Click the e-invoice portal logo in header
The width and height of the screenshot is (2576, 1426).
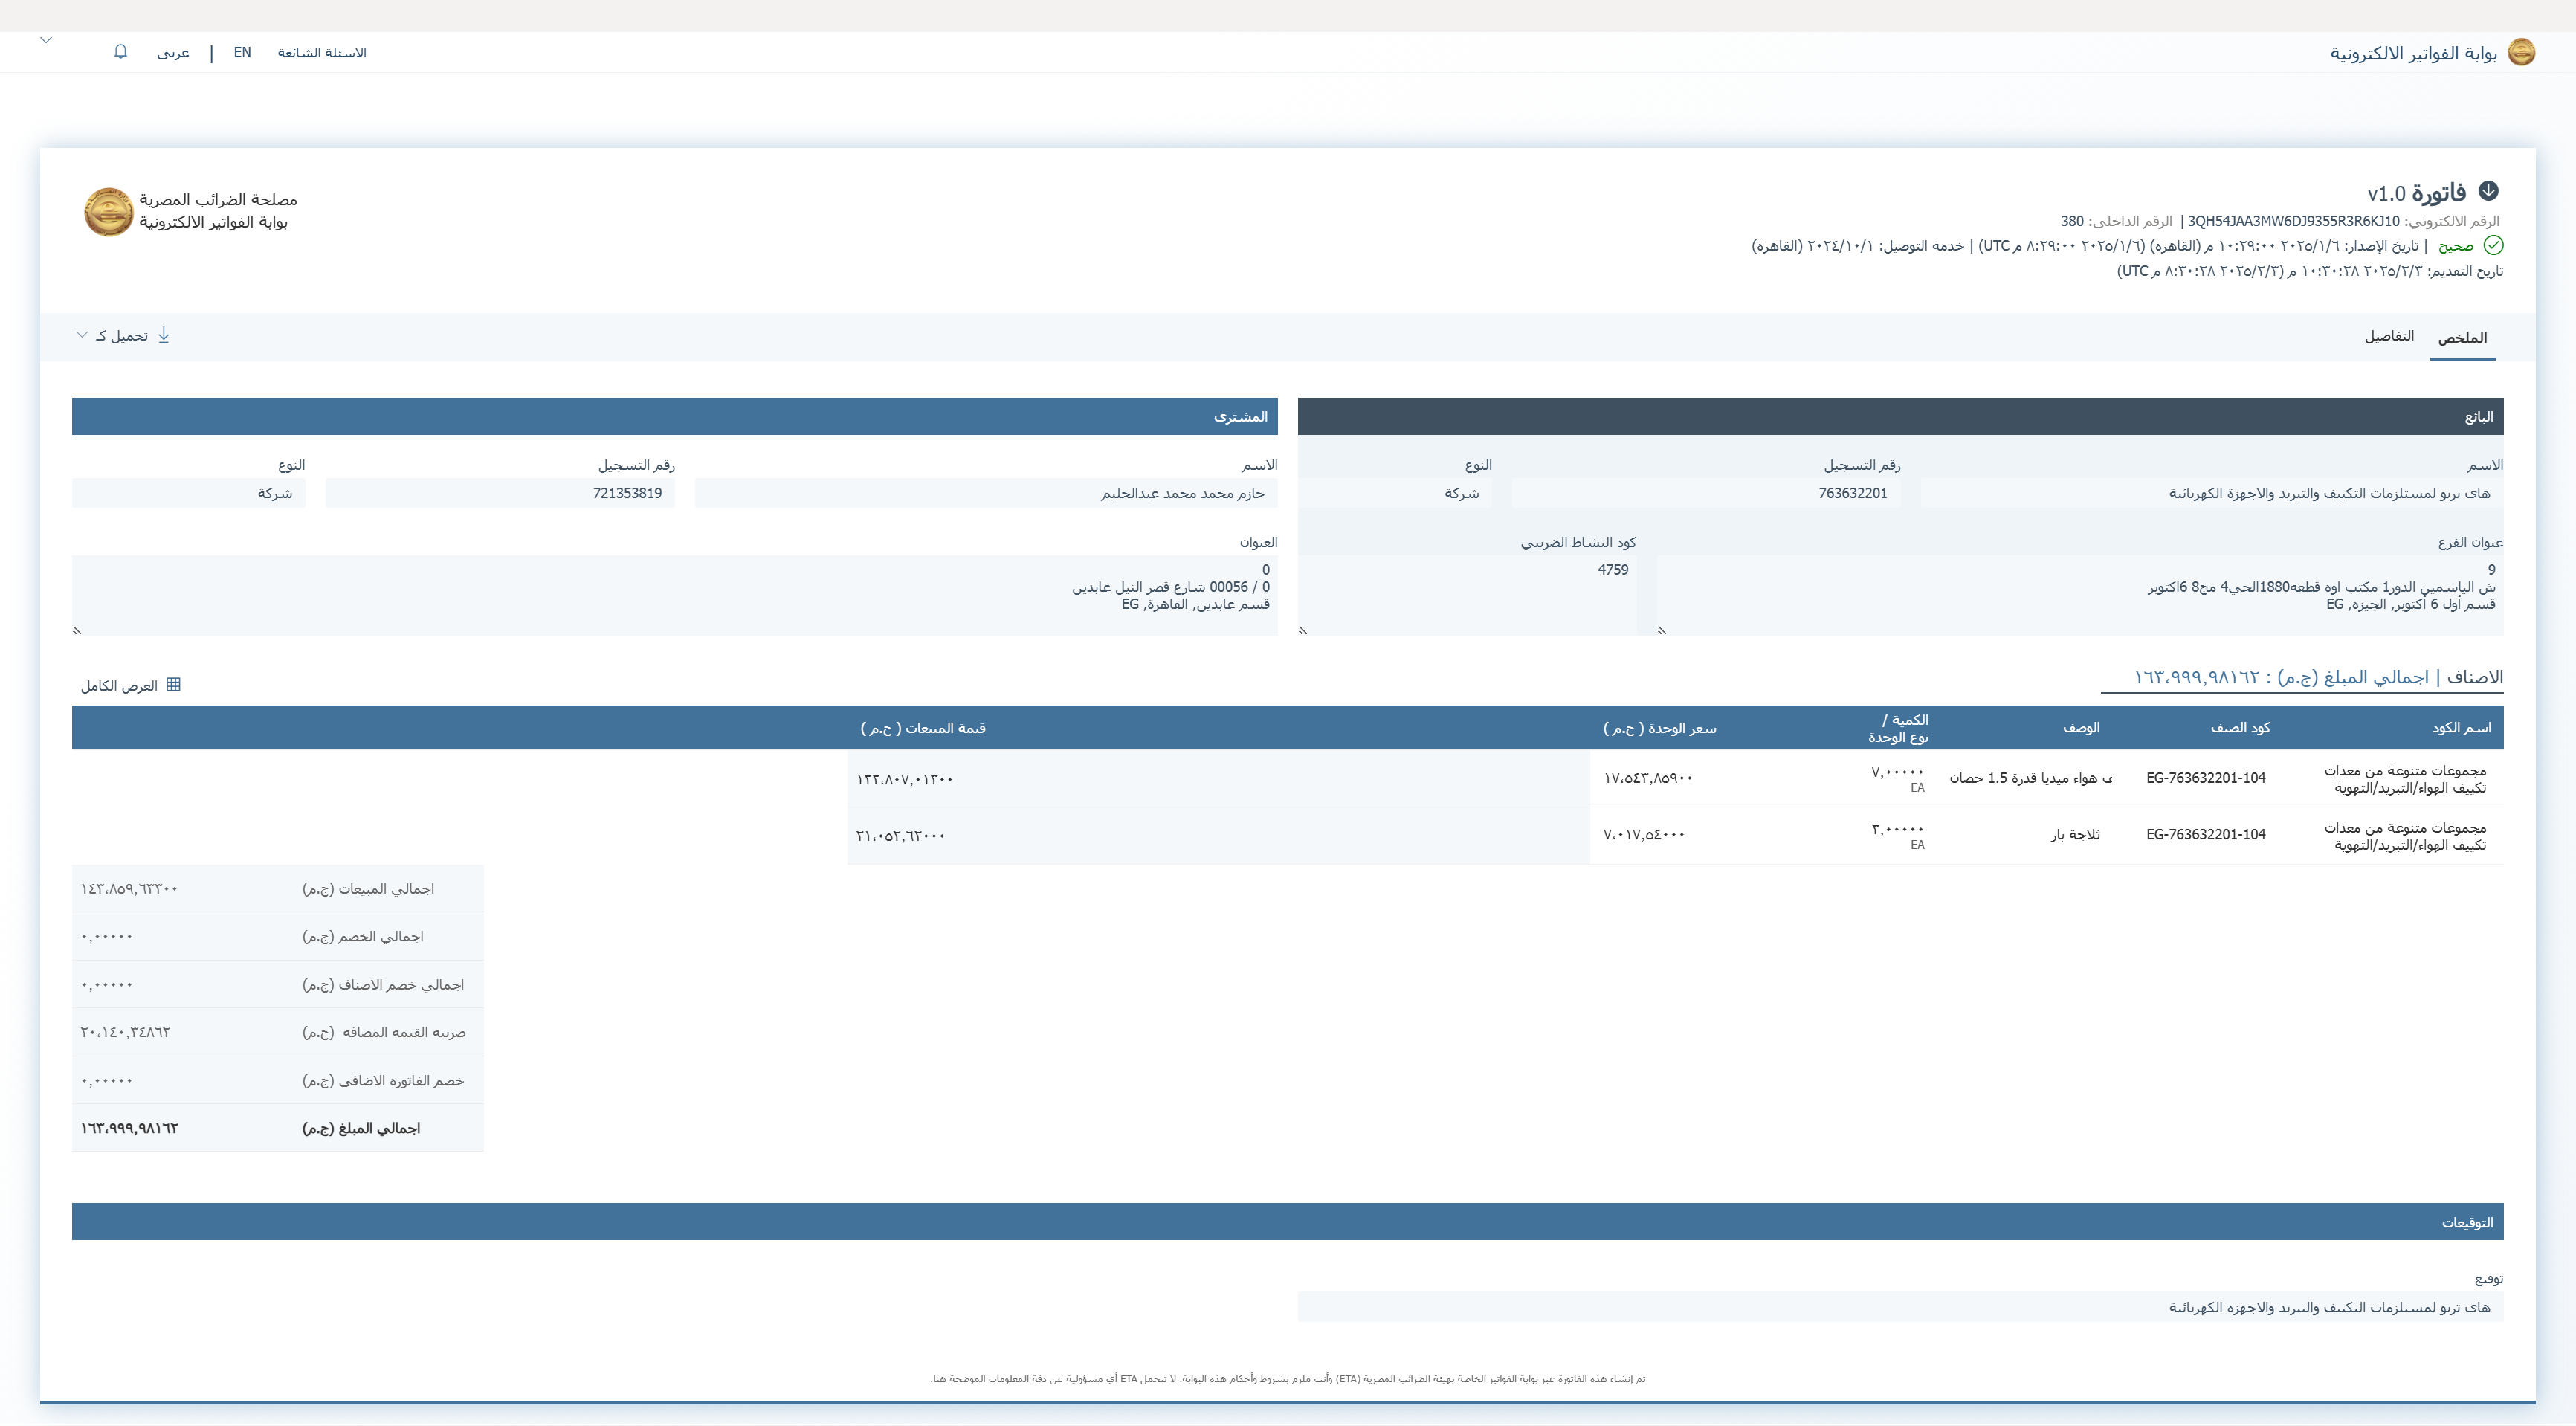(x=2521, y=52)
